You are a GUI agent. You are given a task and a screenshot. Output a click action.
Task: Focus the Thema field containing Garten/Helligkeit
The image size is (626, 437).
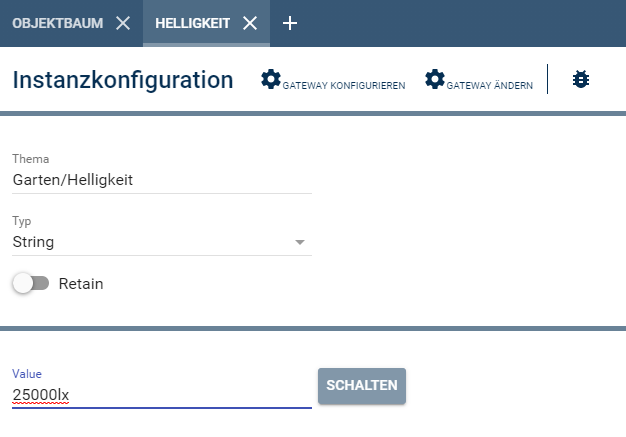(x=162, y=180)
